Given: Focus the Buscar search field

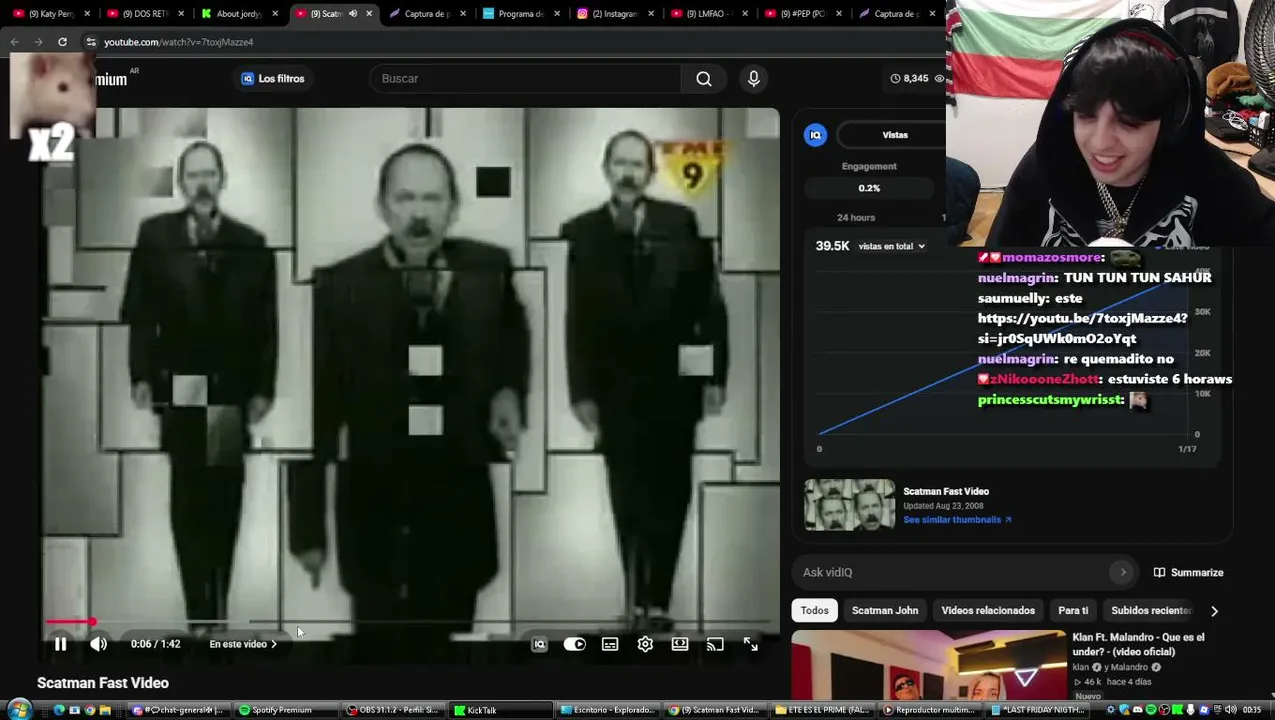Looking at the screenshot, I should [x=525, y=79].
